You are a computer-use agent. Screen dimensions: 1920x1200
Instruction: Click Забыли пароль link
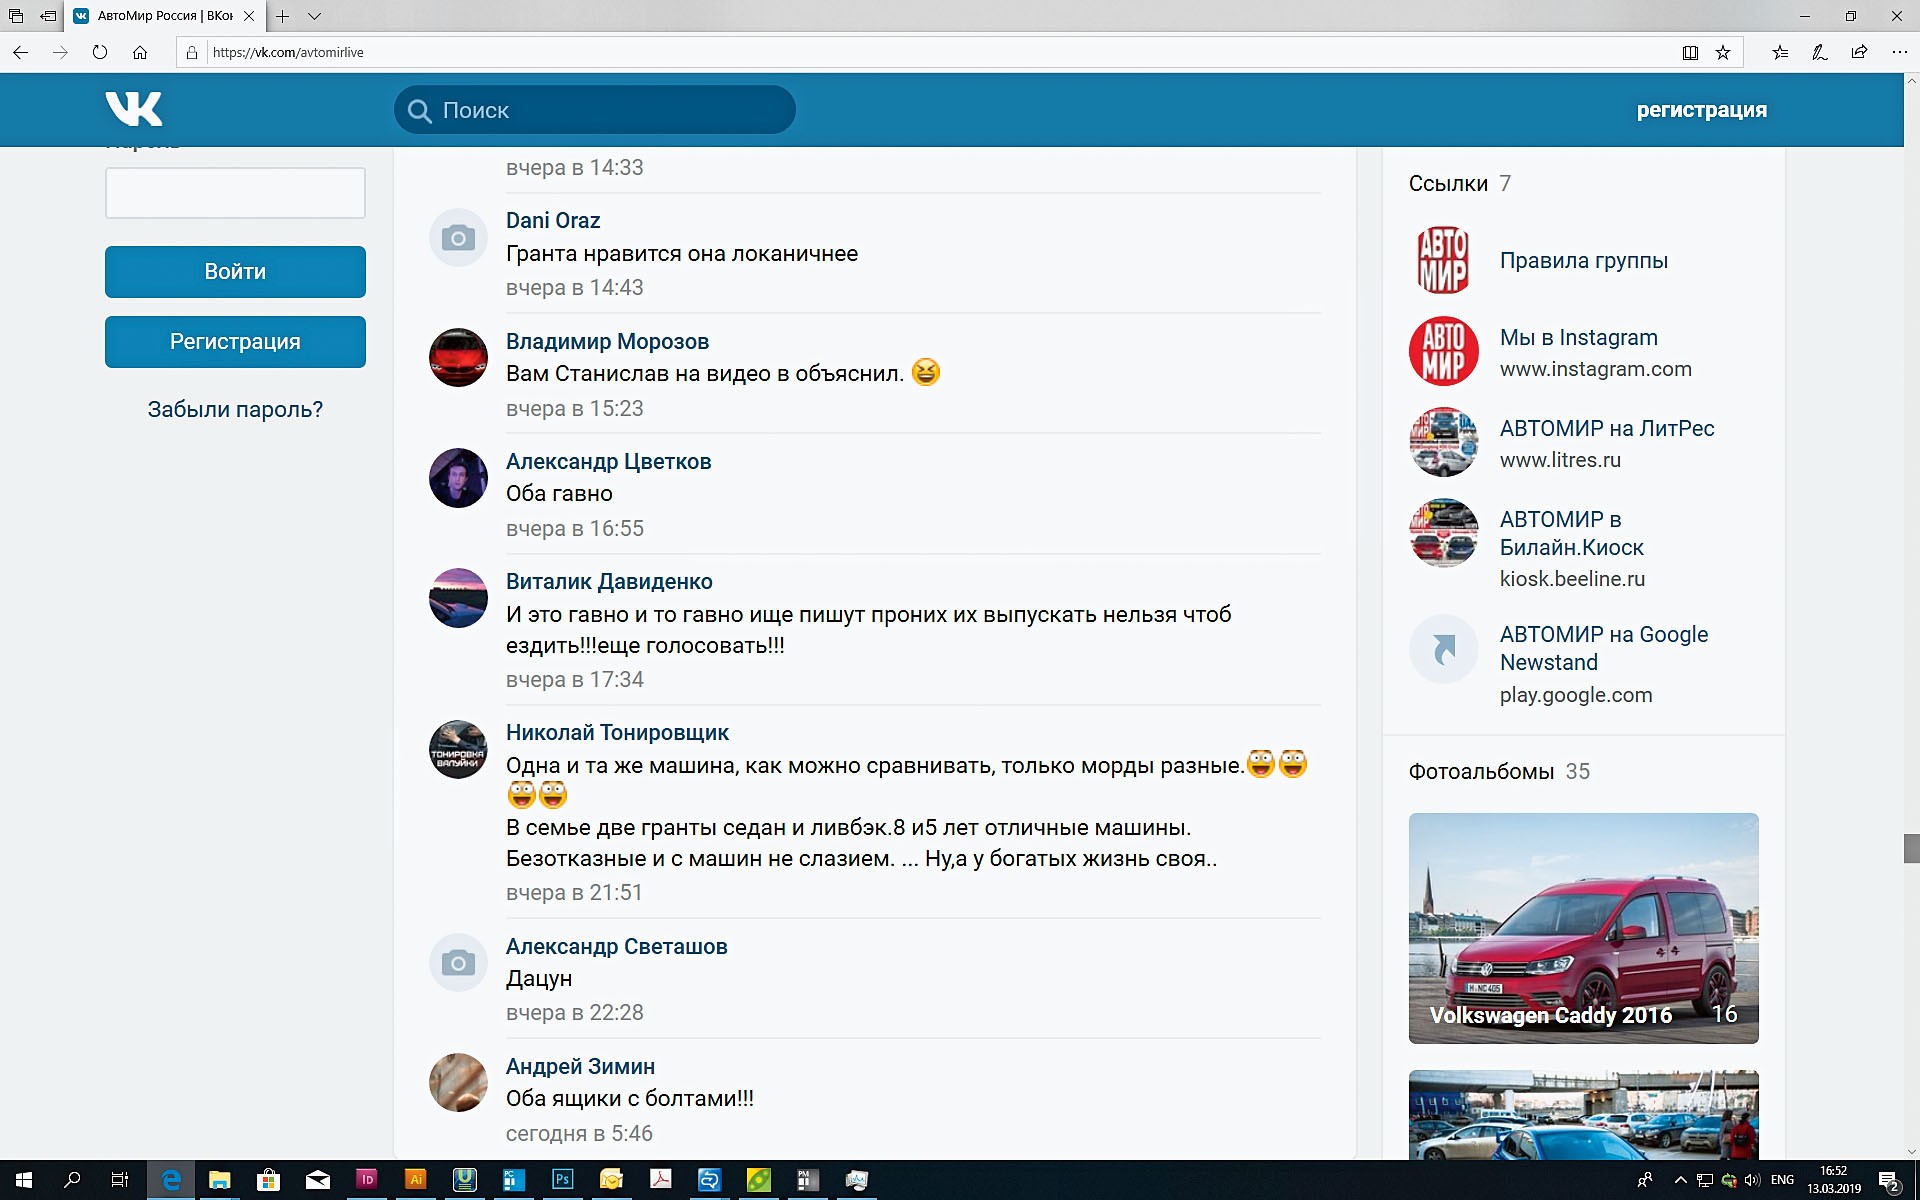(x=235, y=409)
